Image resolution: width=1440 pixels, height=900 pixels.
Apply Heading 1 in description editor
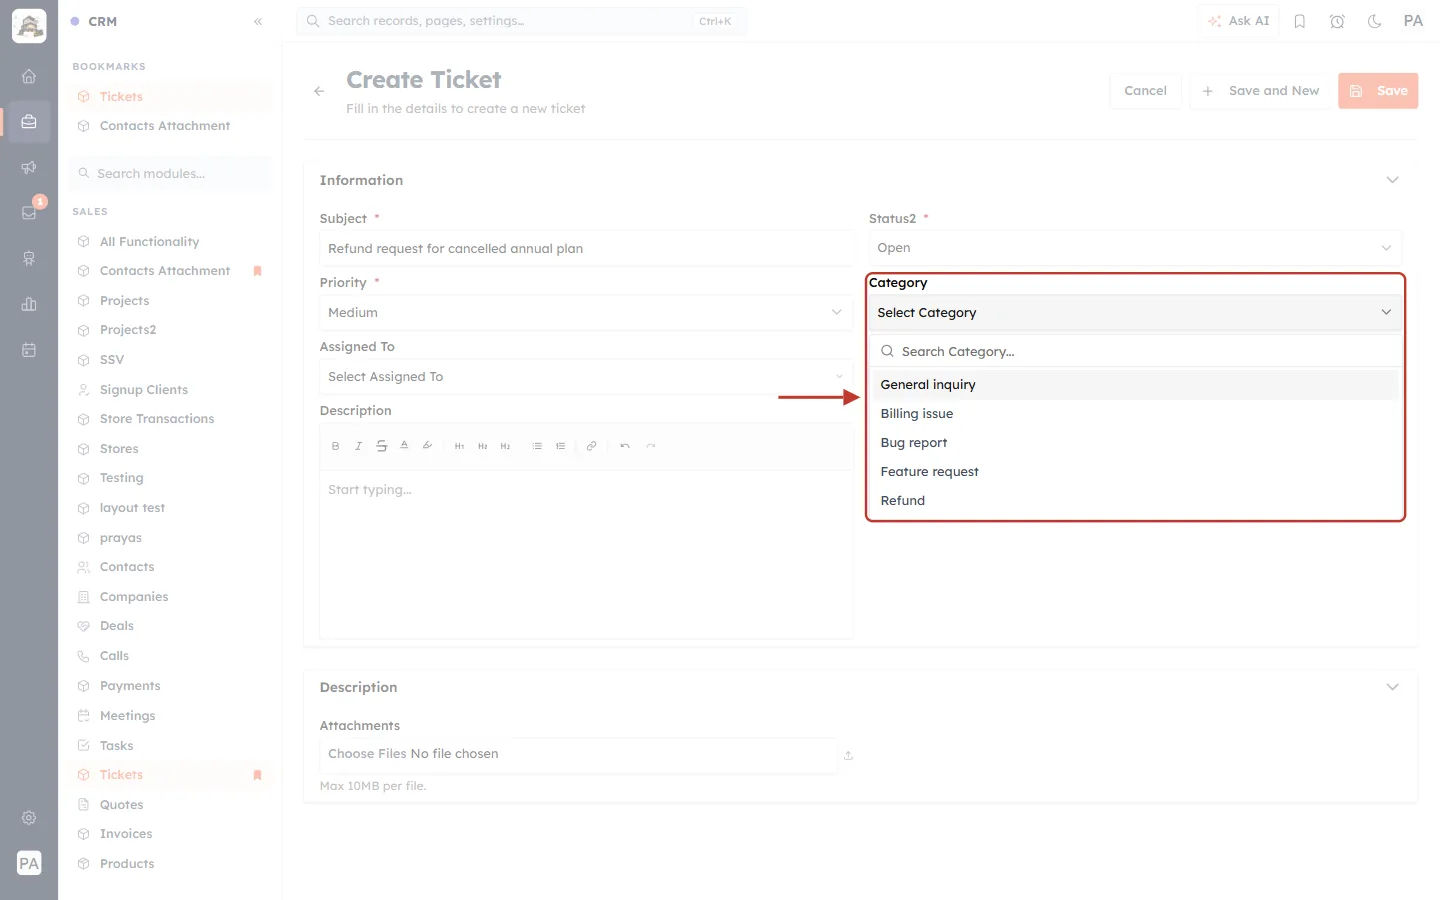point(459,446)
